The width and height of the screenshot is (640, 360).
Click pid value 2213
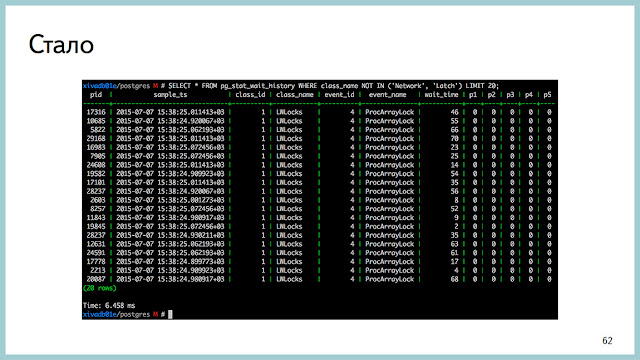pos(98,270)
